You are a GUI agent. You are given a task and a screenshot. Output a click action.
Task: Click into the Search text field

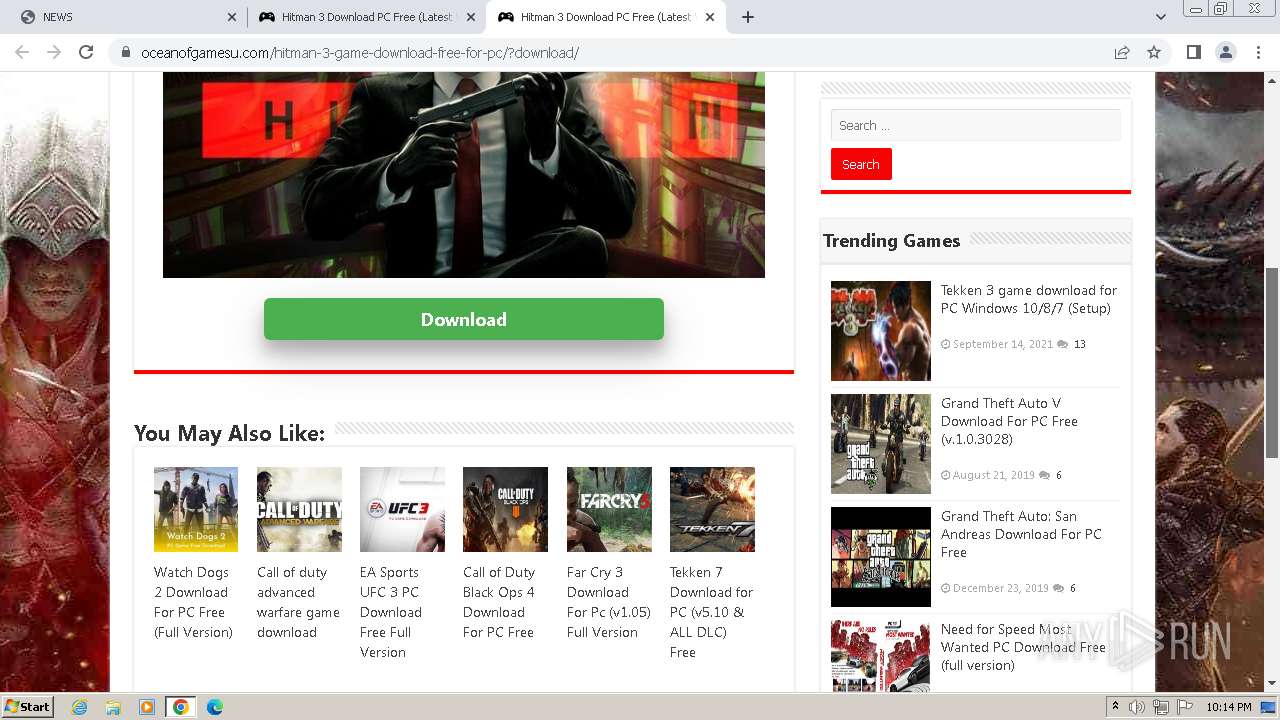click(975, 125)
